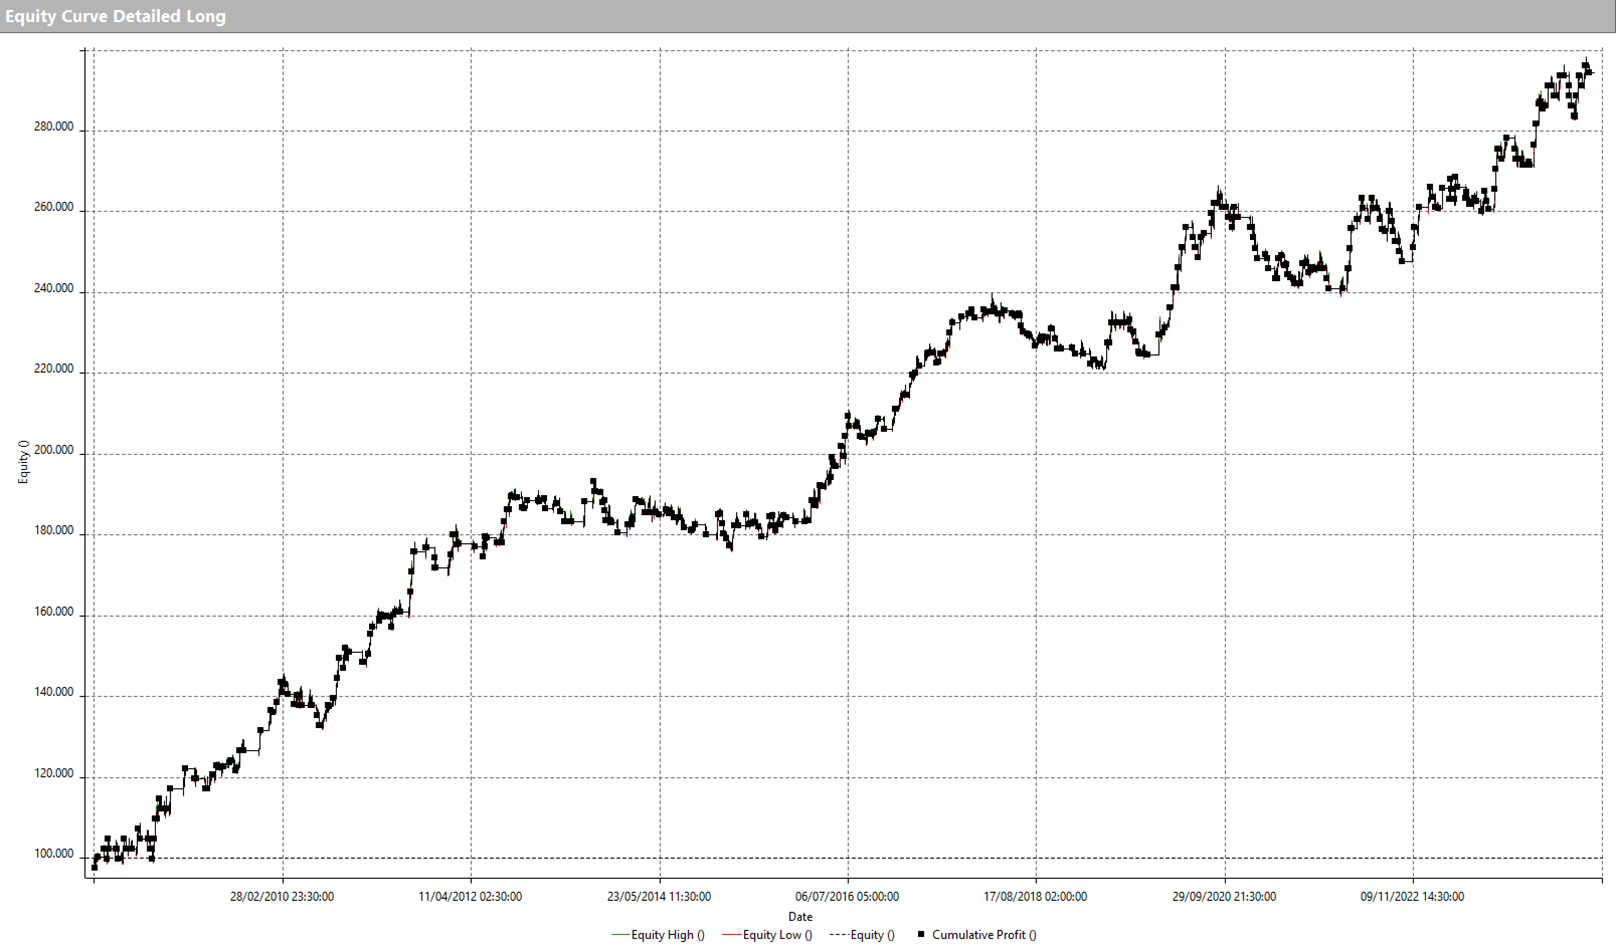This screenshot has width=1616, height=947.
Task: Click the 06/07/2016 05:00:00 date label
Action: point(847,897)
